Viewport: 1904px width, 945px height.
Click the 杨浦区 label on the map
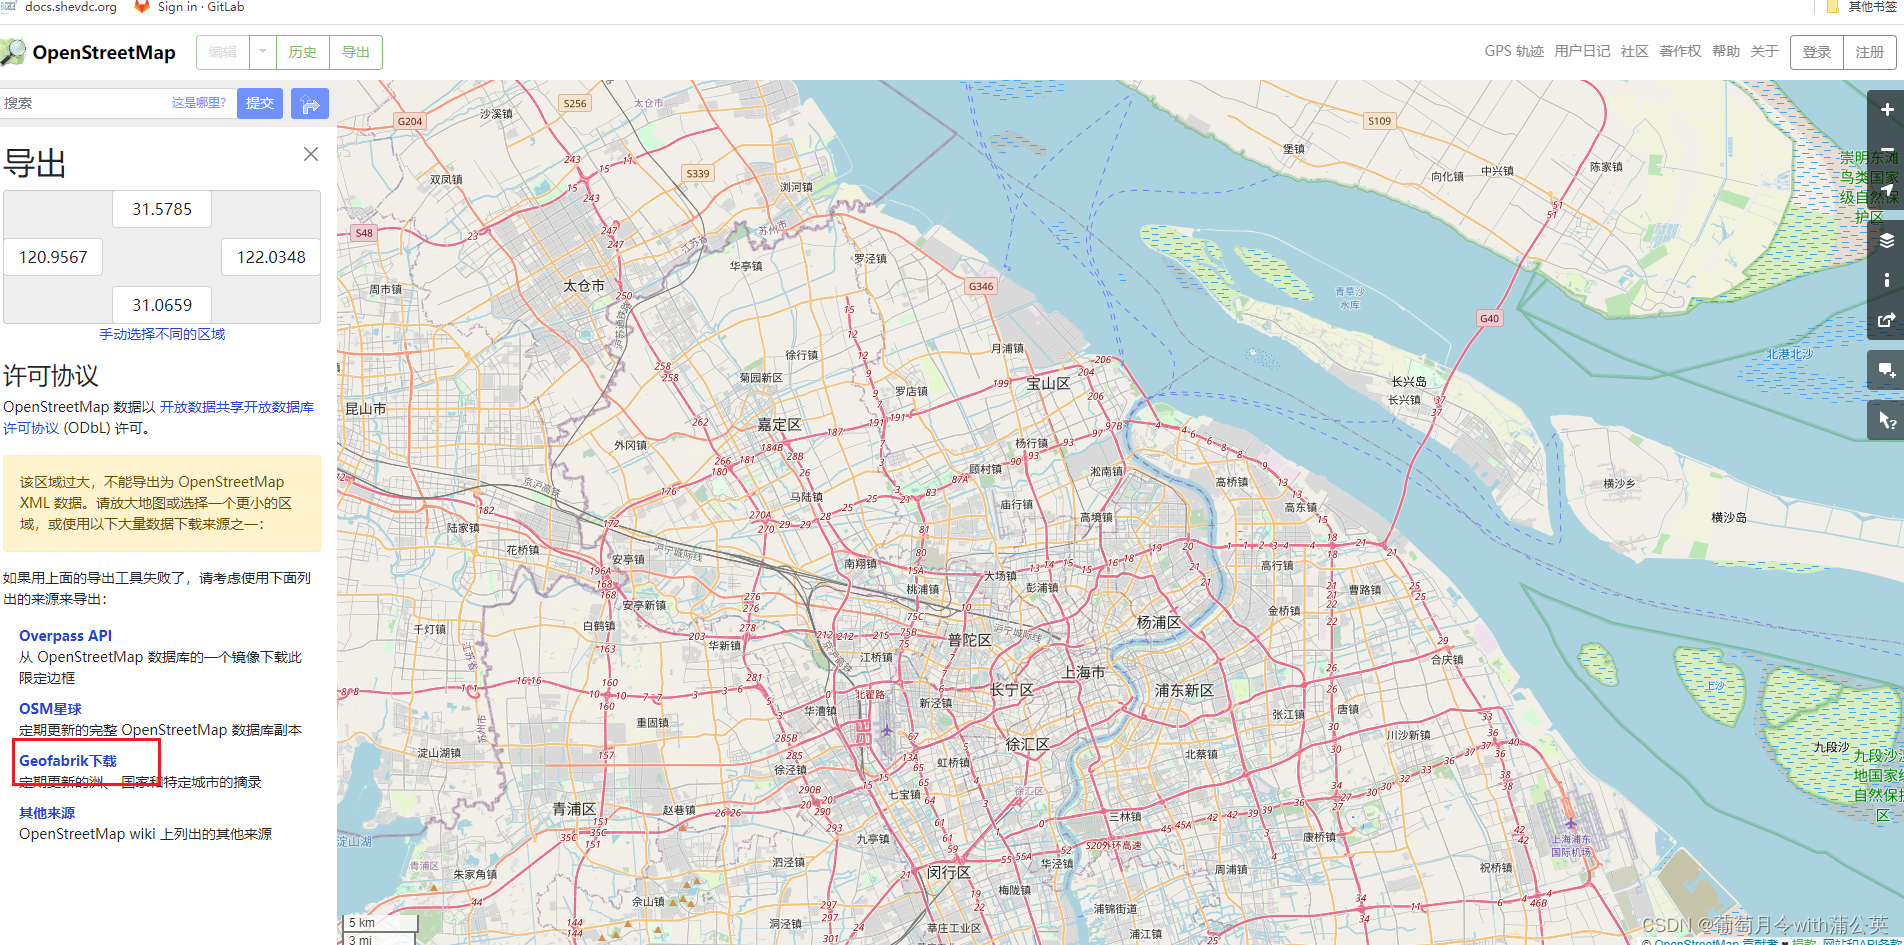(1159, 622)
